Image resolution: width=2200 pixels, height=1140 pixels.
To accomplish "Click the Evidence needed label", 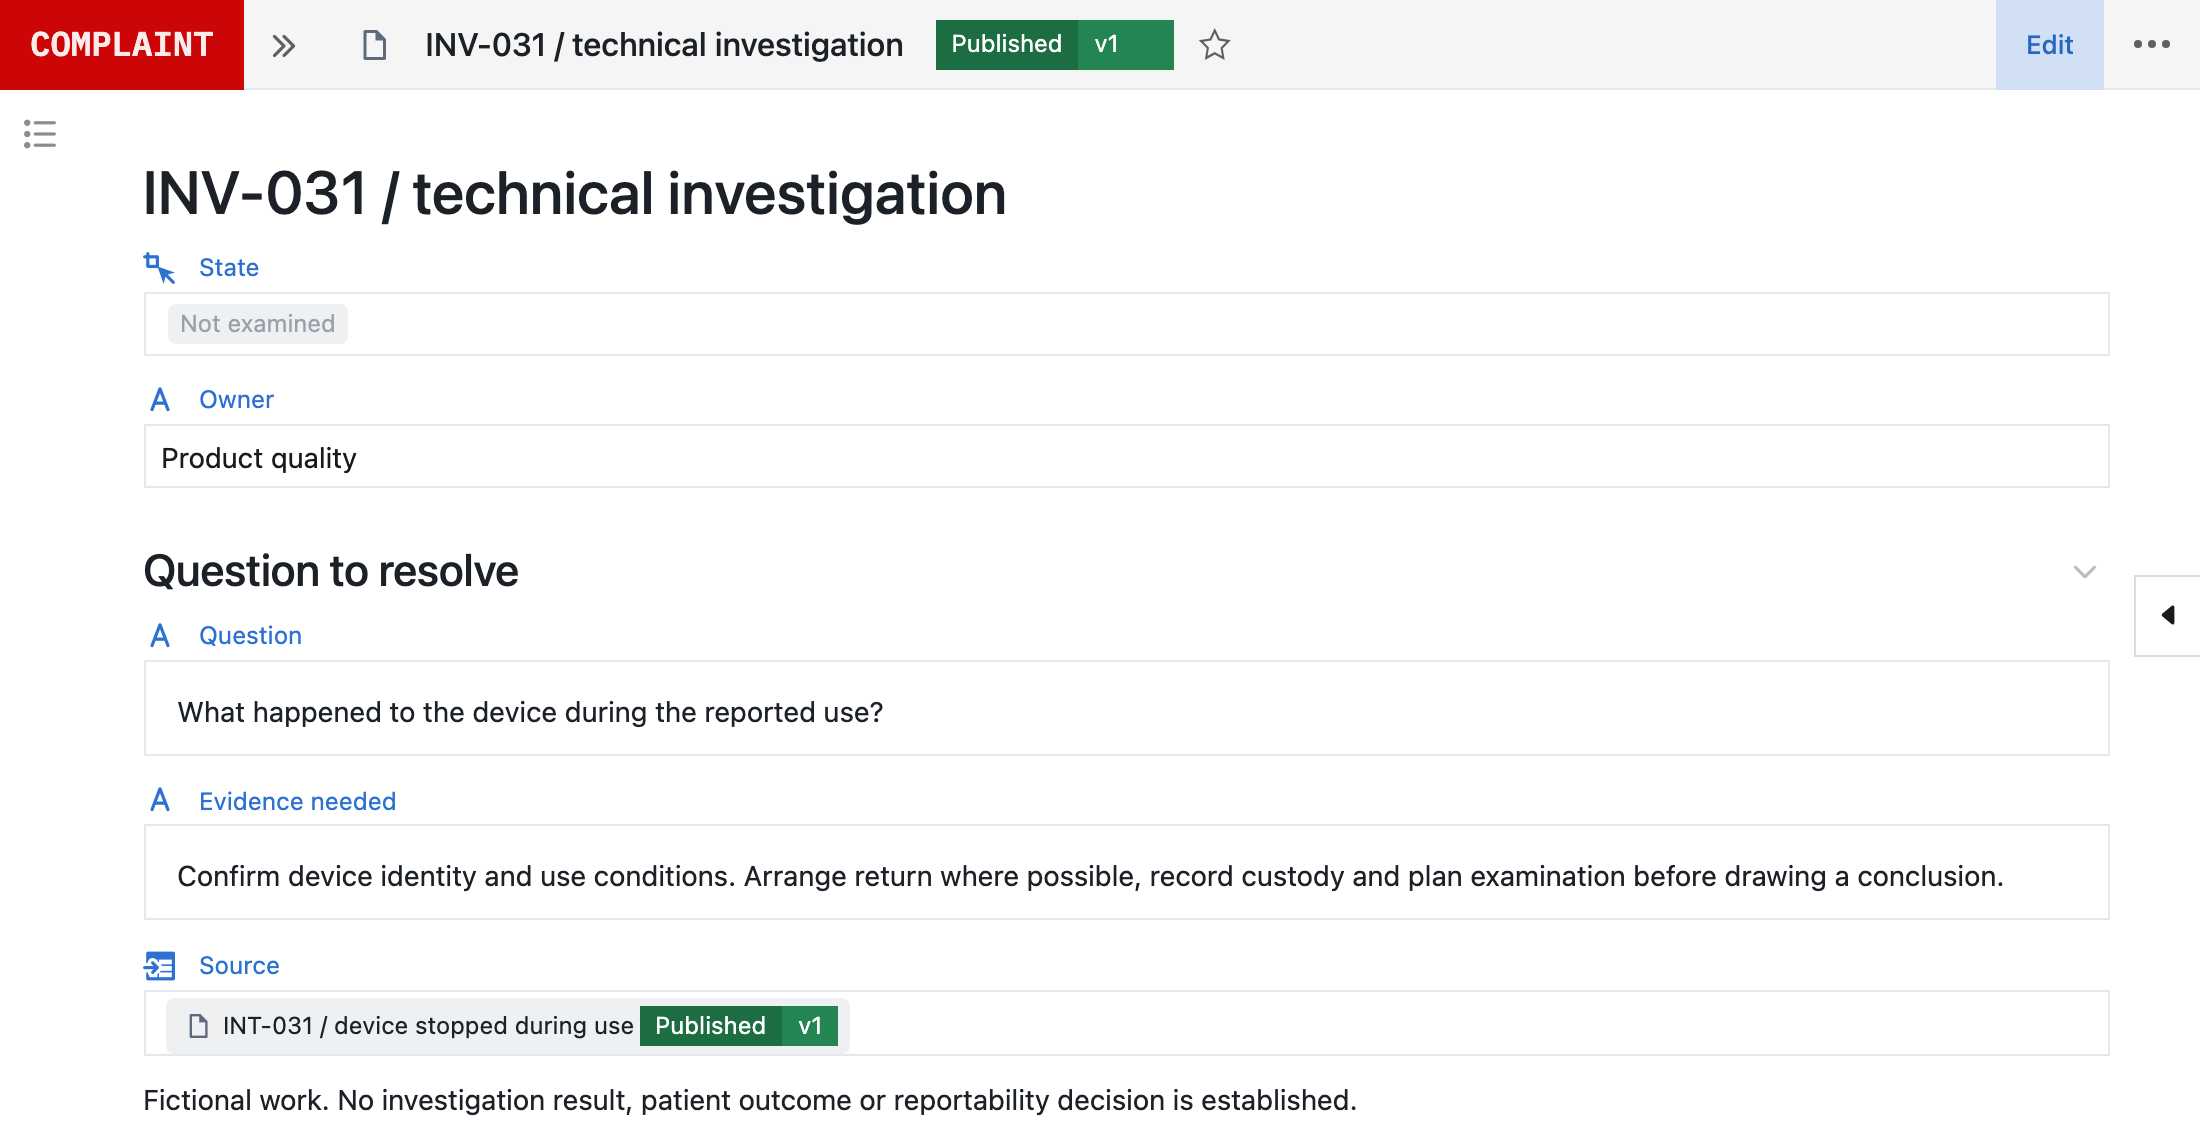I will pyautogui.click(x=297, y=801).
